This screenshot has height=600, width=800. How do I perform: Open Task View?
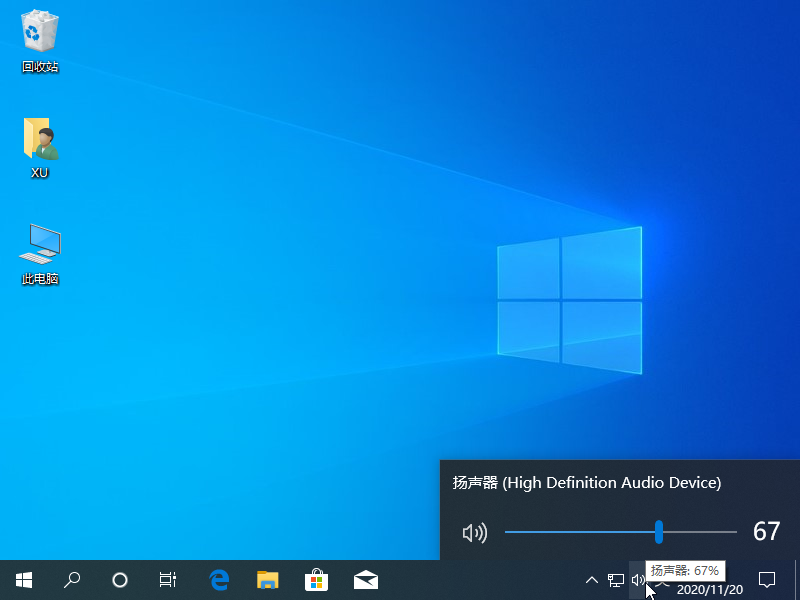[x=167, y=580]
